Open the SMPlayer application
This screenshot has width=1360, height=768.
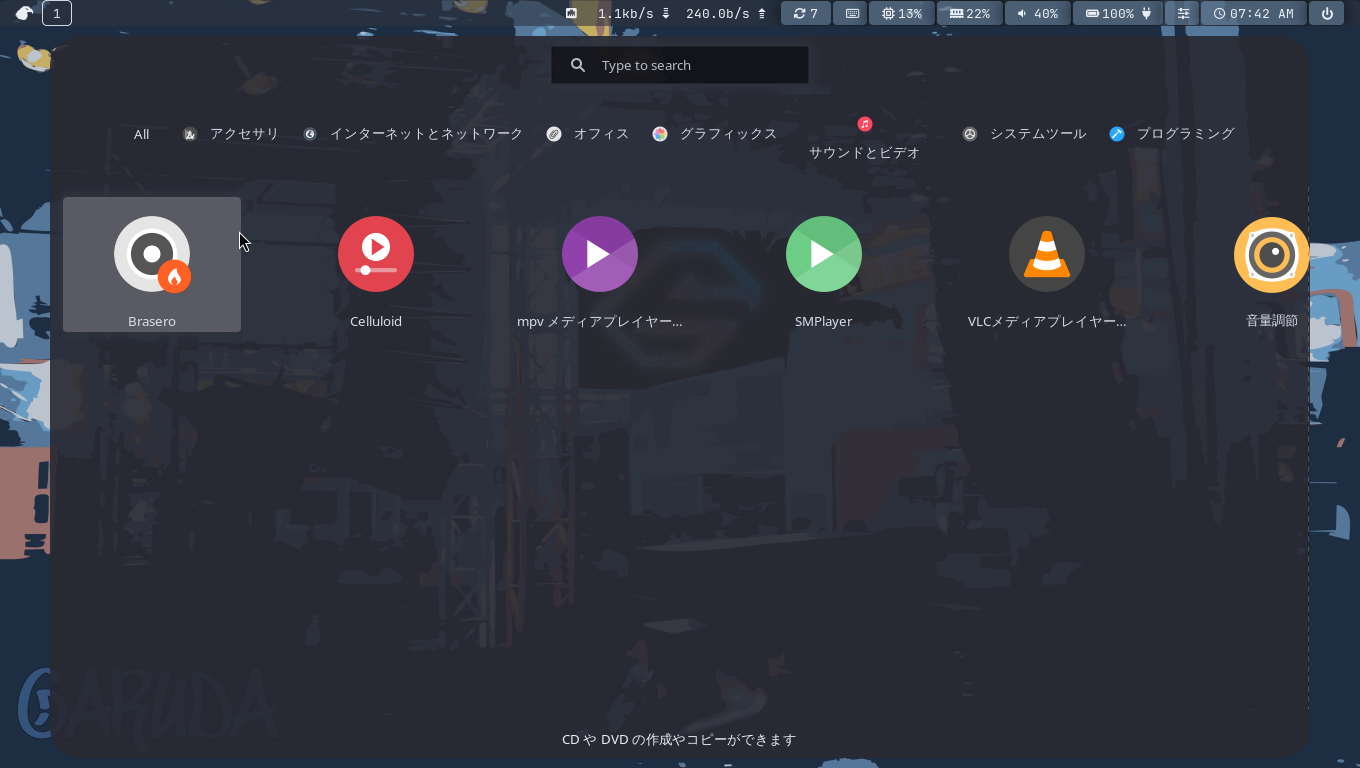click(x=824, y=264)
